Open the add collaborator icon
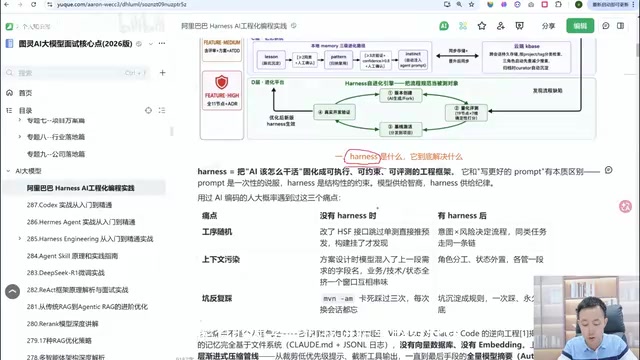Viewport: 640px width, 360px height. pyautogui.click(x=500, y=26)
